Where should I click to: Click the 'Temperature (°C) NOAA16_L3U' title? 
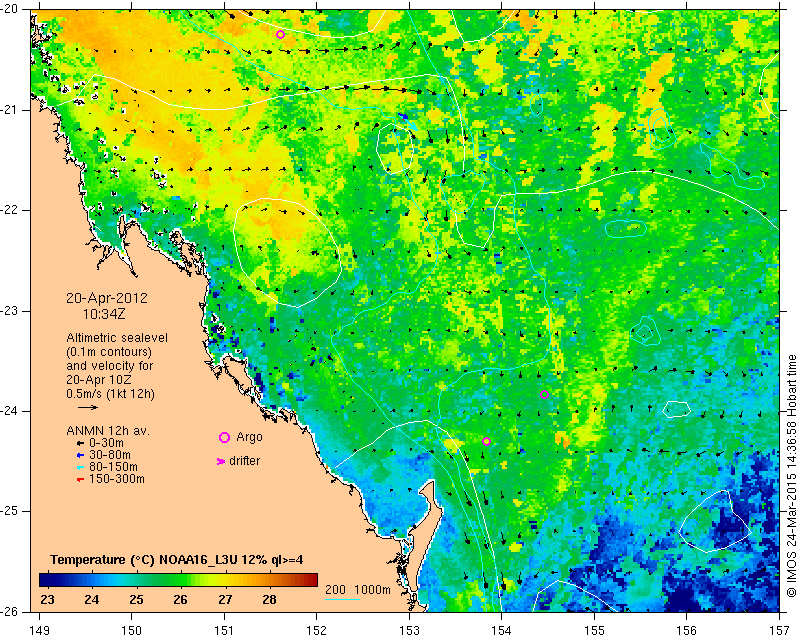(144, 560)
